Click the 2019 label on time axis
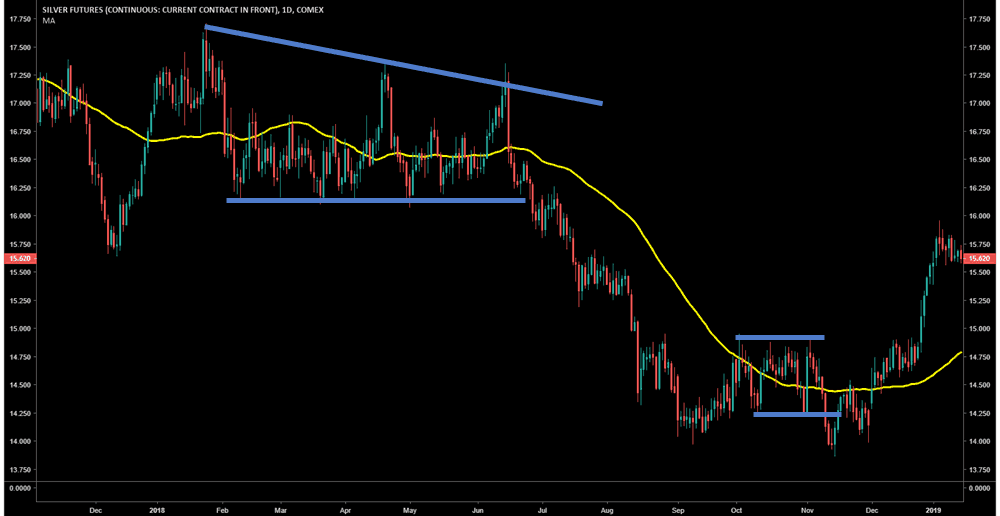 tap(933, 510)
